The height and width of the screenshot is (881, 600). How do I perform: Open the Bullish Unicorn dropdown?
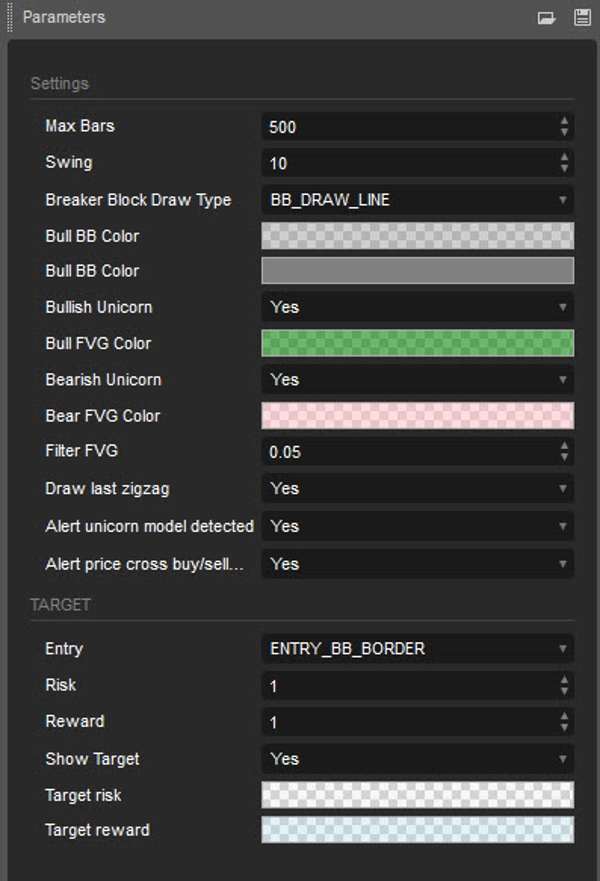[417, 307]
